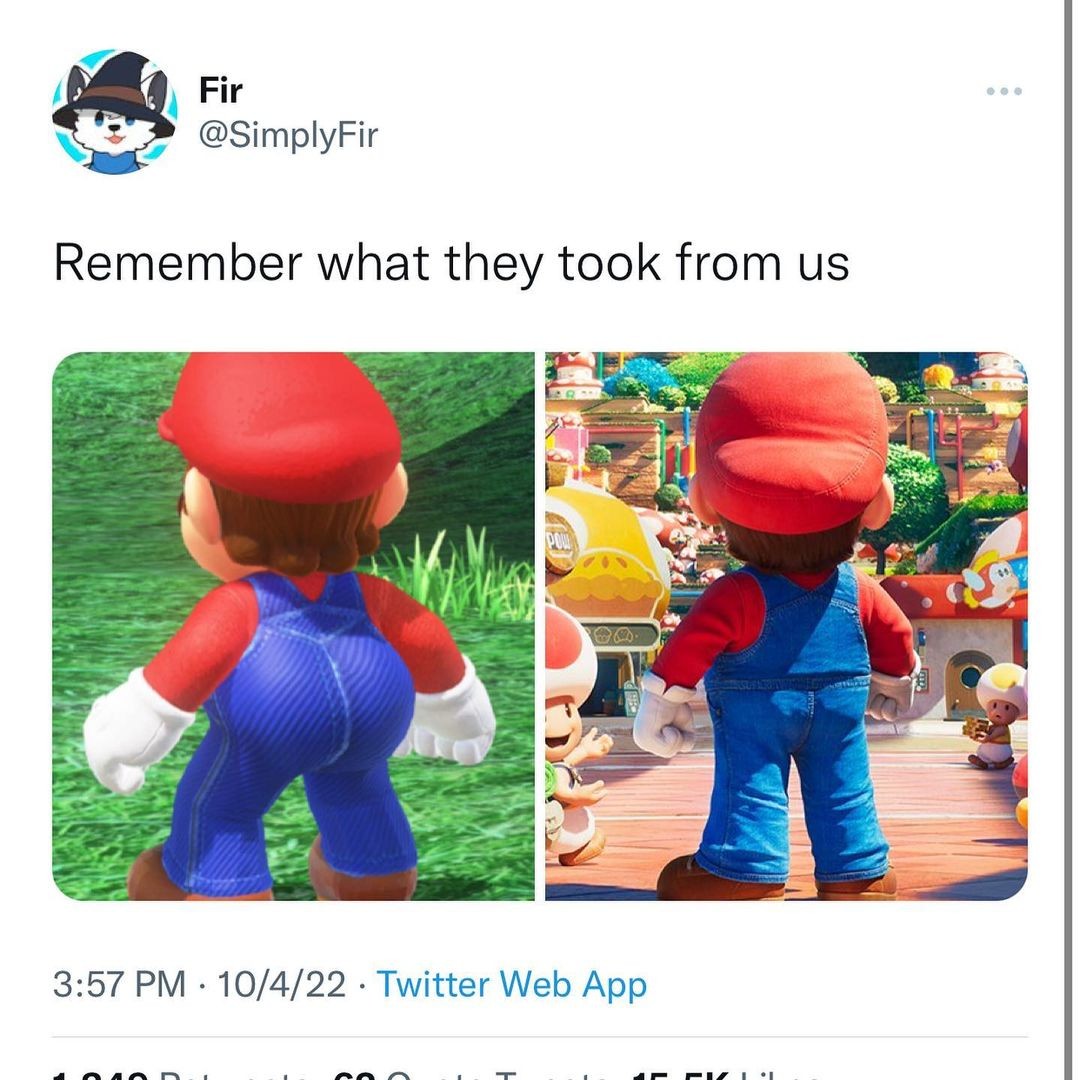This screenshot has width=1080, height=1080.
Task: Open the Twitter Web App source link
Action: pos(511,984)
